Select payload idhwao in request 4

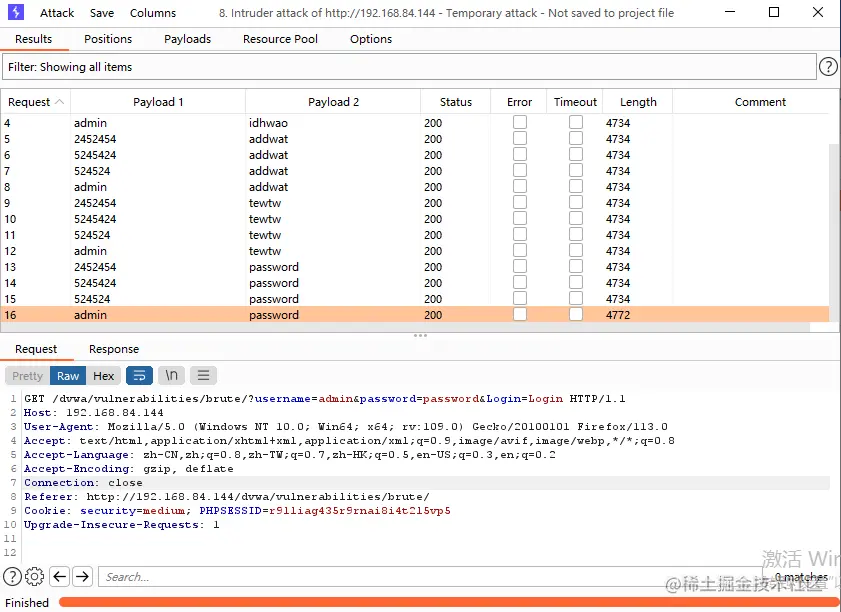268,123
